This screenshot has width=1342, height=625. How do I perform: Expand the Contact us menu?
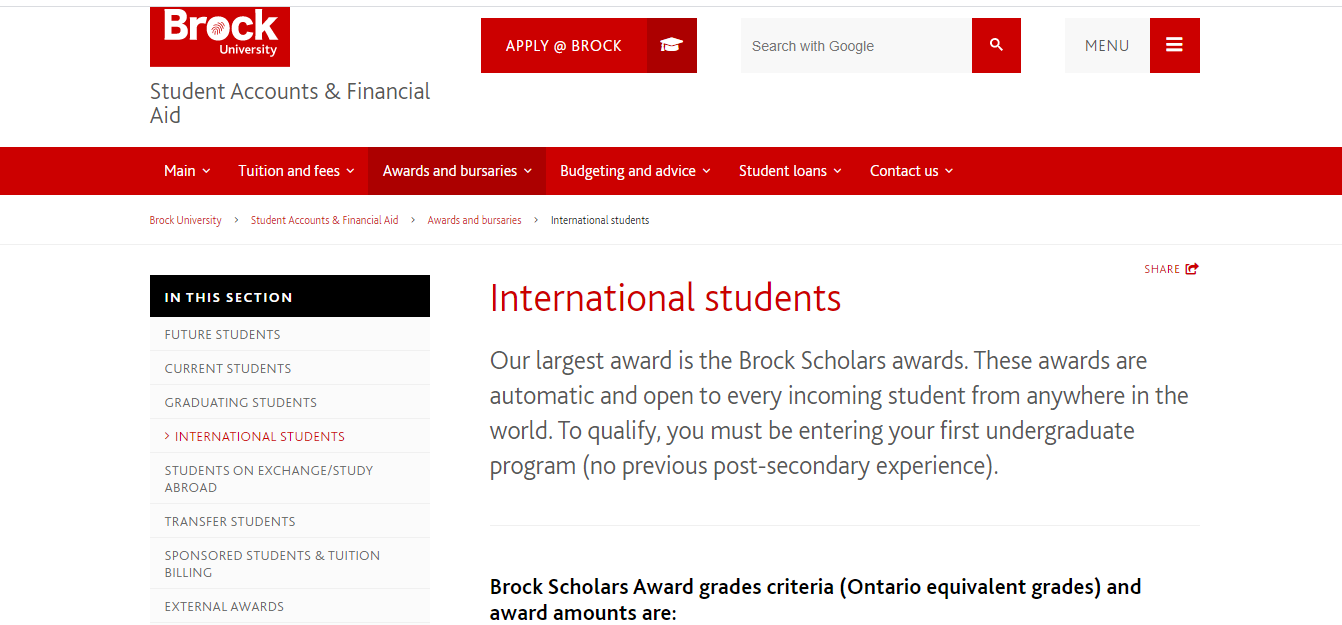click(x=911, y=171)
